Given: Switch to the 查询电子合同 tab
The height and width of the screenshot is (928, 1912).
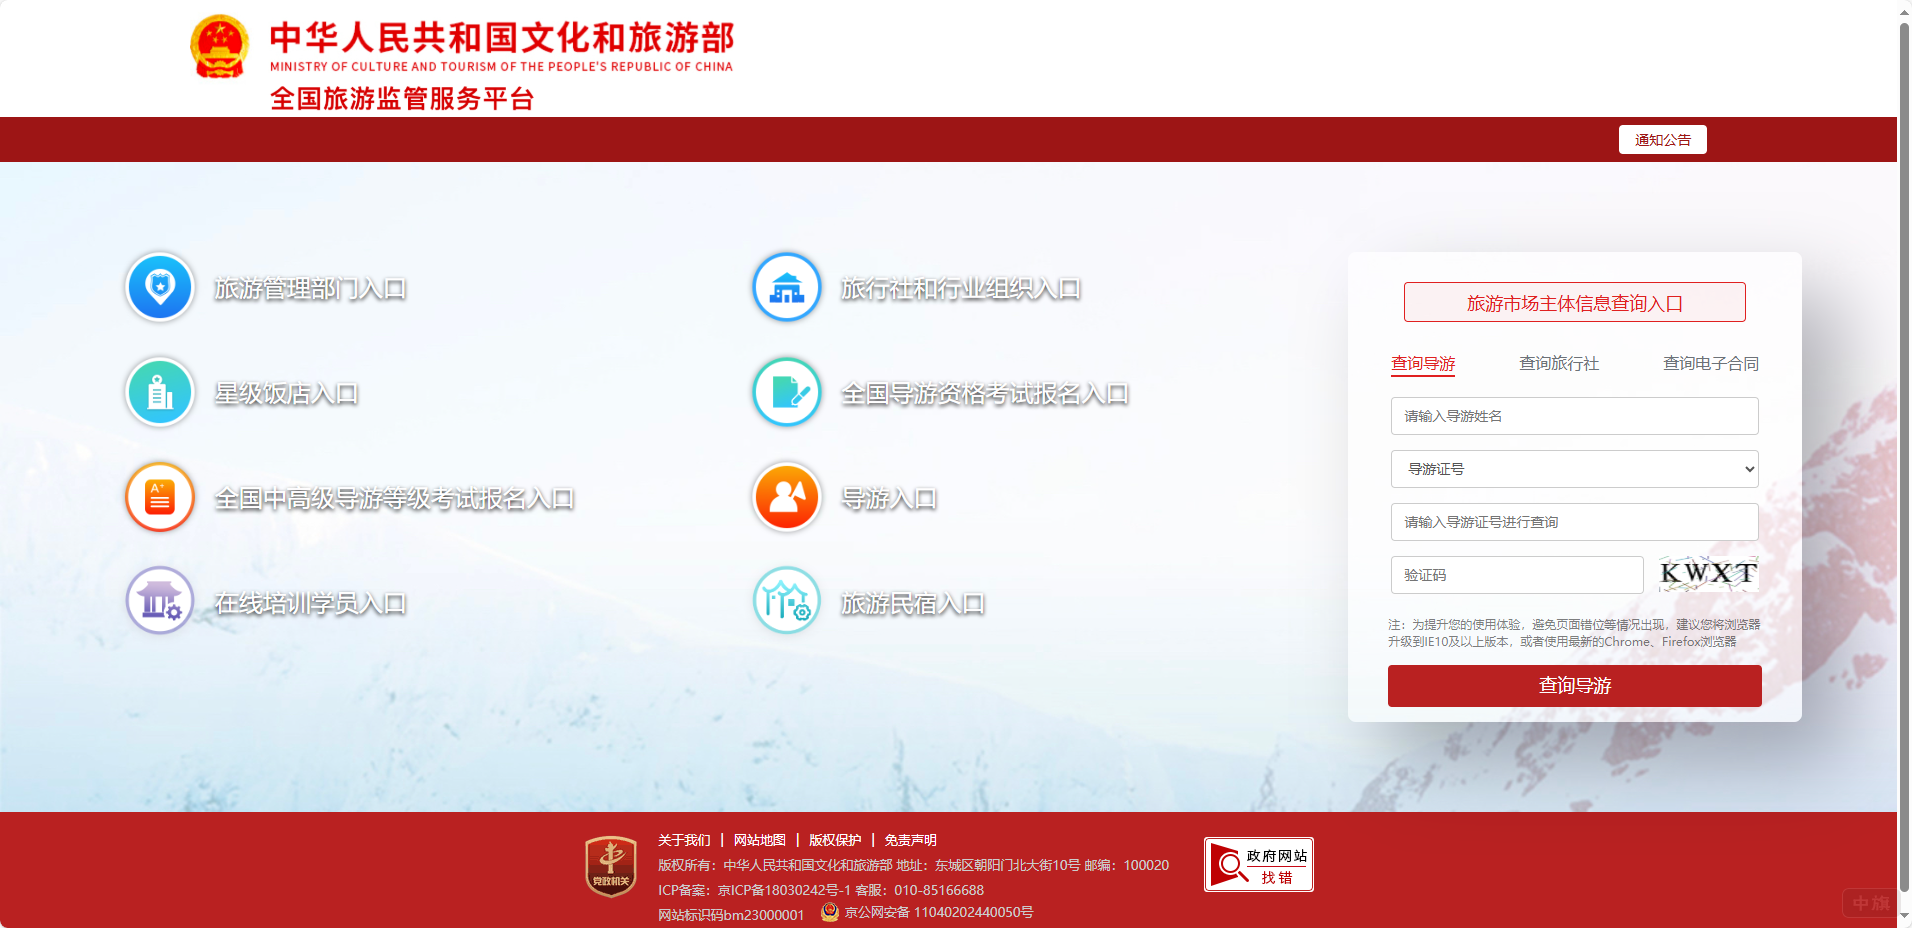Looking at the screenshot, I should [1710, 364].
